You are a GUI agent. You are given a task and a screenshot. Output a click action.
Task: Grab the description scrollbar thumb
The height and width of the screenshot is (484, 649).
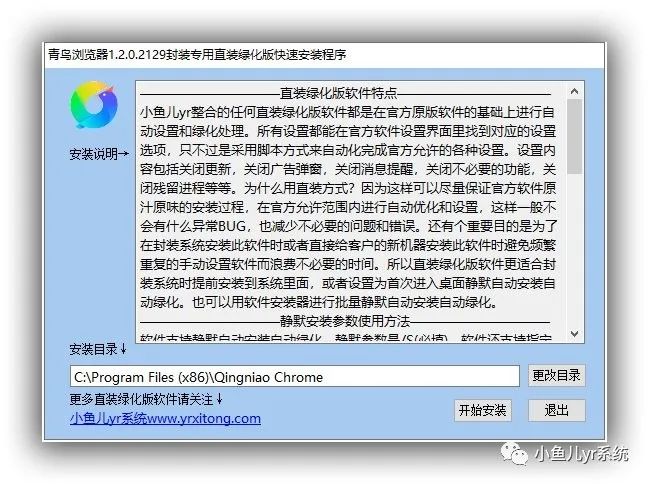(x=574, y=136)
